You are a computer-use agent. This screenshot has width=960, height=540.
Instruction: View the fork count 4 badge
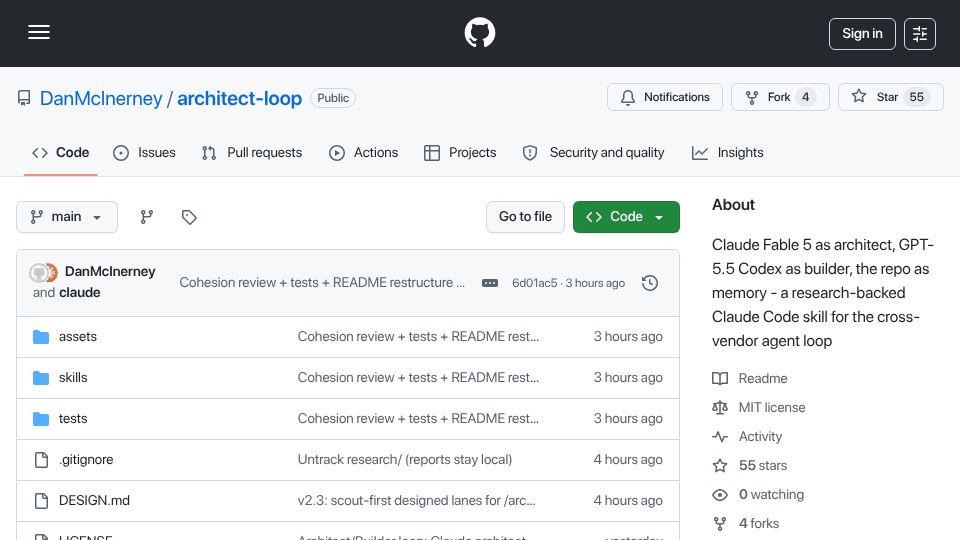[806, 97]
